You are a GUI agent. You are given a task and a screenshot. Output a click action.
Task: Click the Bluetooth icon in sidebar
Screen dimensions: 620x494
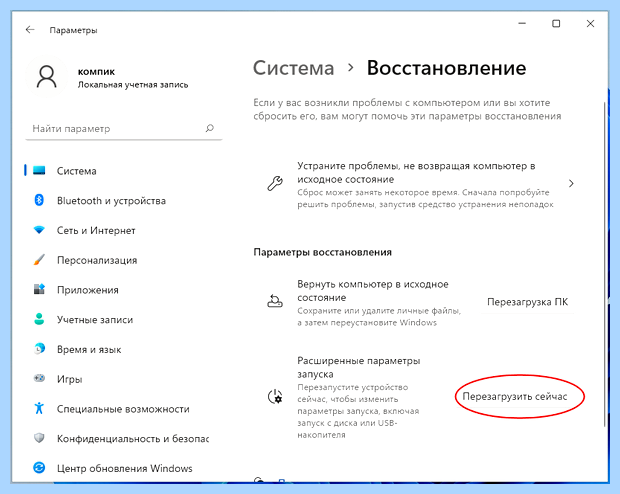[x=39, y=200]
